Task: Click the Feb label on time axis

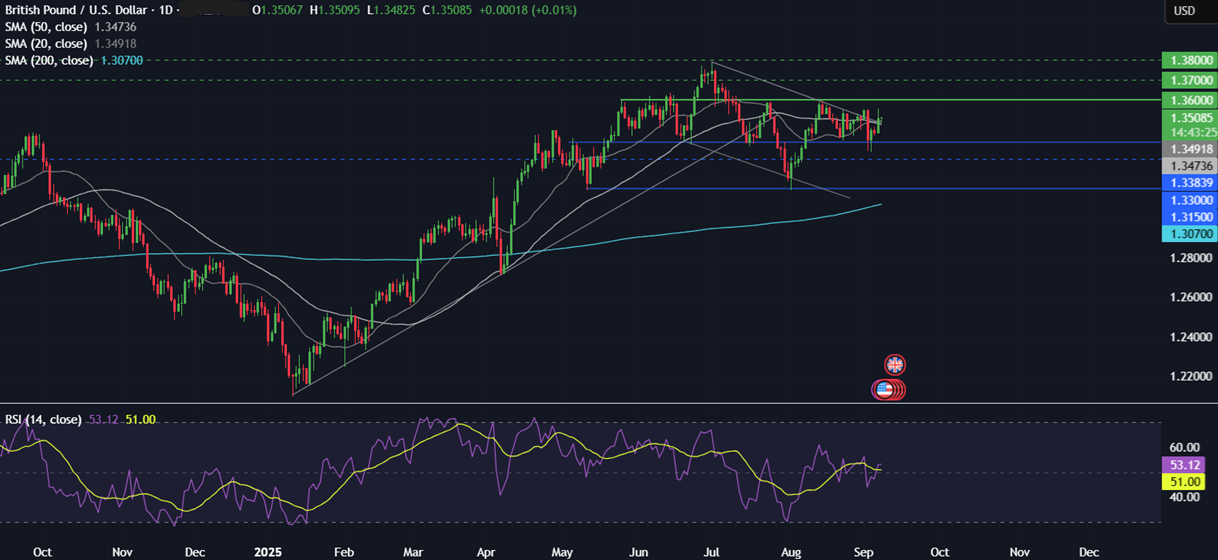Action: click(x=344, y=551)
